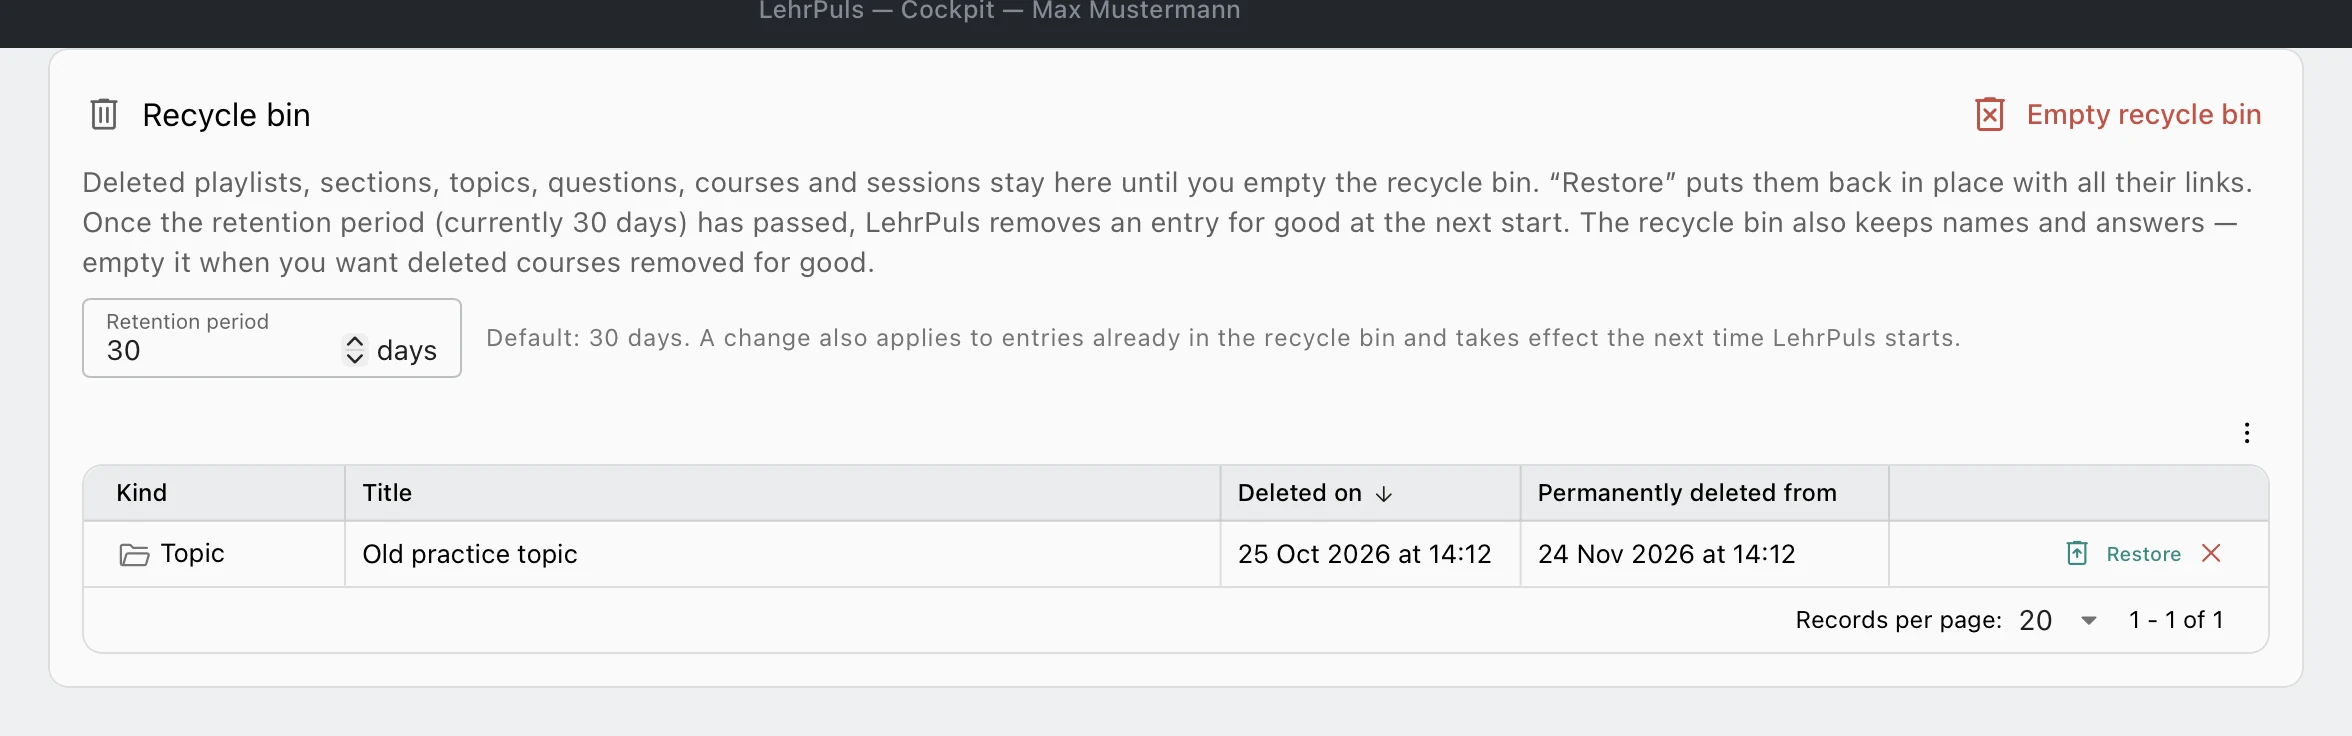Click the Empty recycle bin icon
The image size is (2352, 736).
click(1990, 114)
